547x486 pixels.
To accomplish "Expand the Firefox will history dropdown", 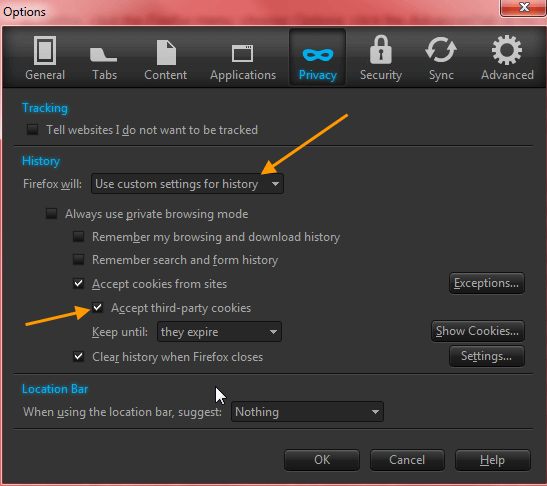I will pos(187,184).
